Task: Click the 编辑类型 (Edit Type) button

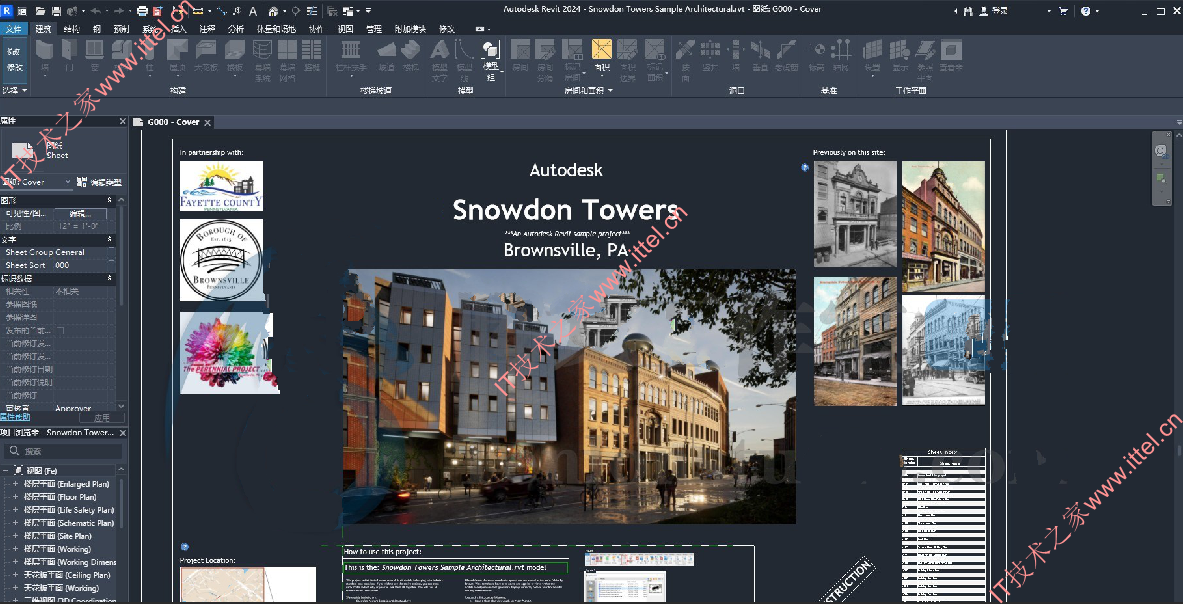Action: [x=100, y=182]
